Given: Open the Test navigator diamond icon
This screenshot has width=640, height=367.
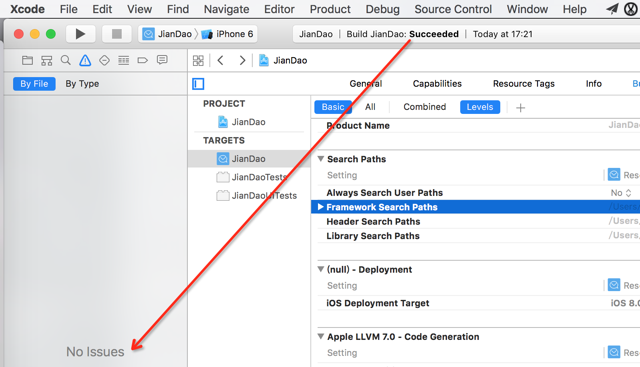Looking at the screenshot, I should 104,60.
